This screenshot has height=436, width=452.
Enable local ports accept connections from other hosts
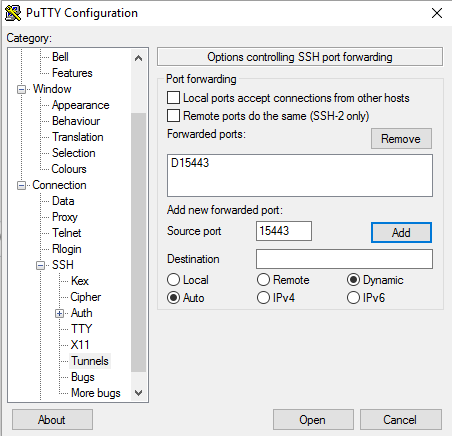tap(173, 98)
